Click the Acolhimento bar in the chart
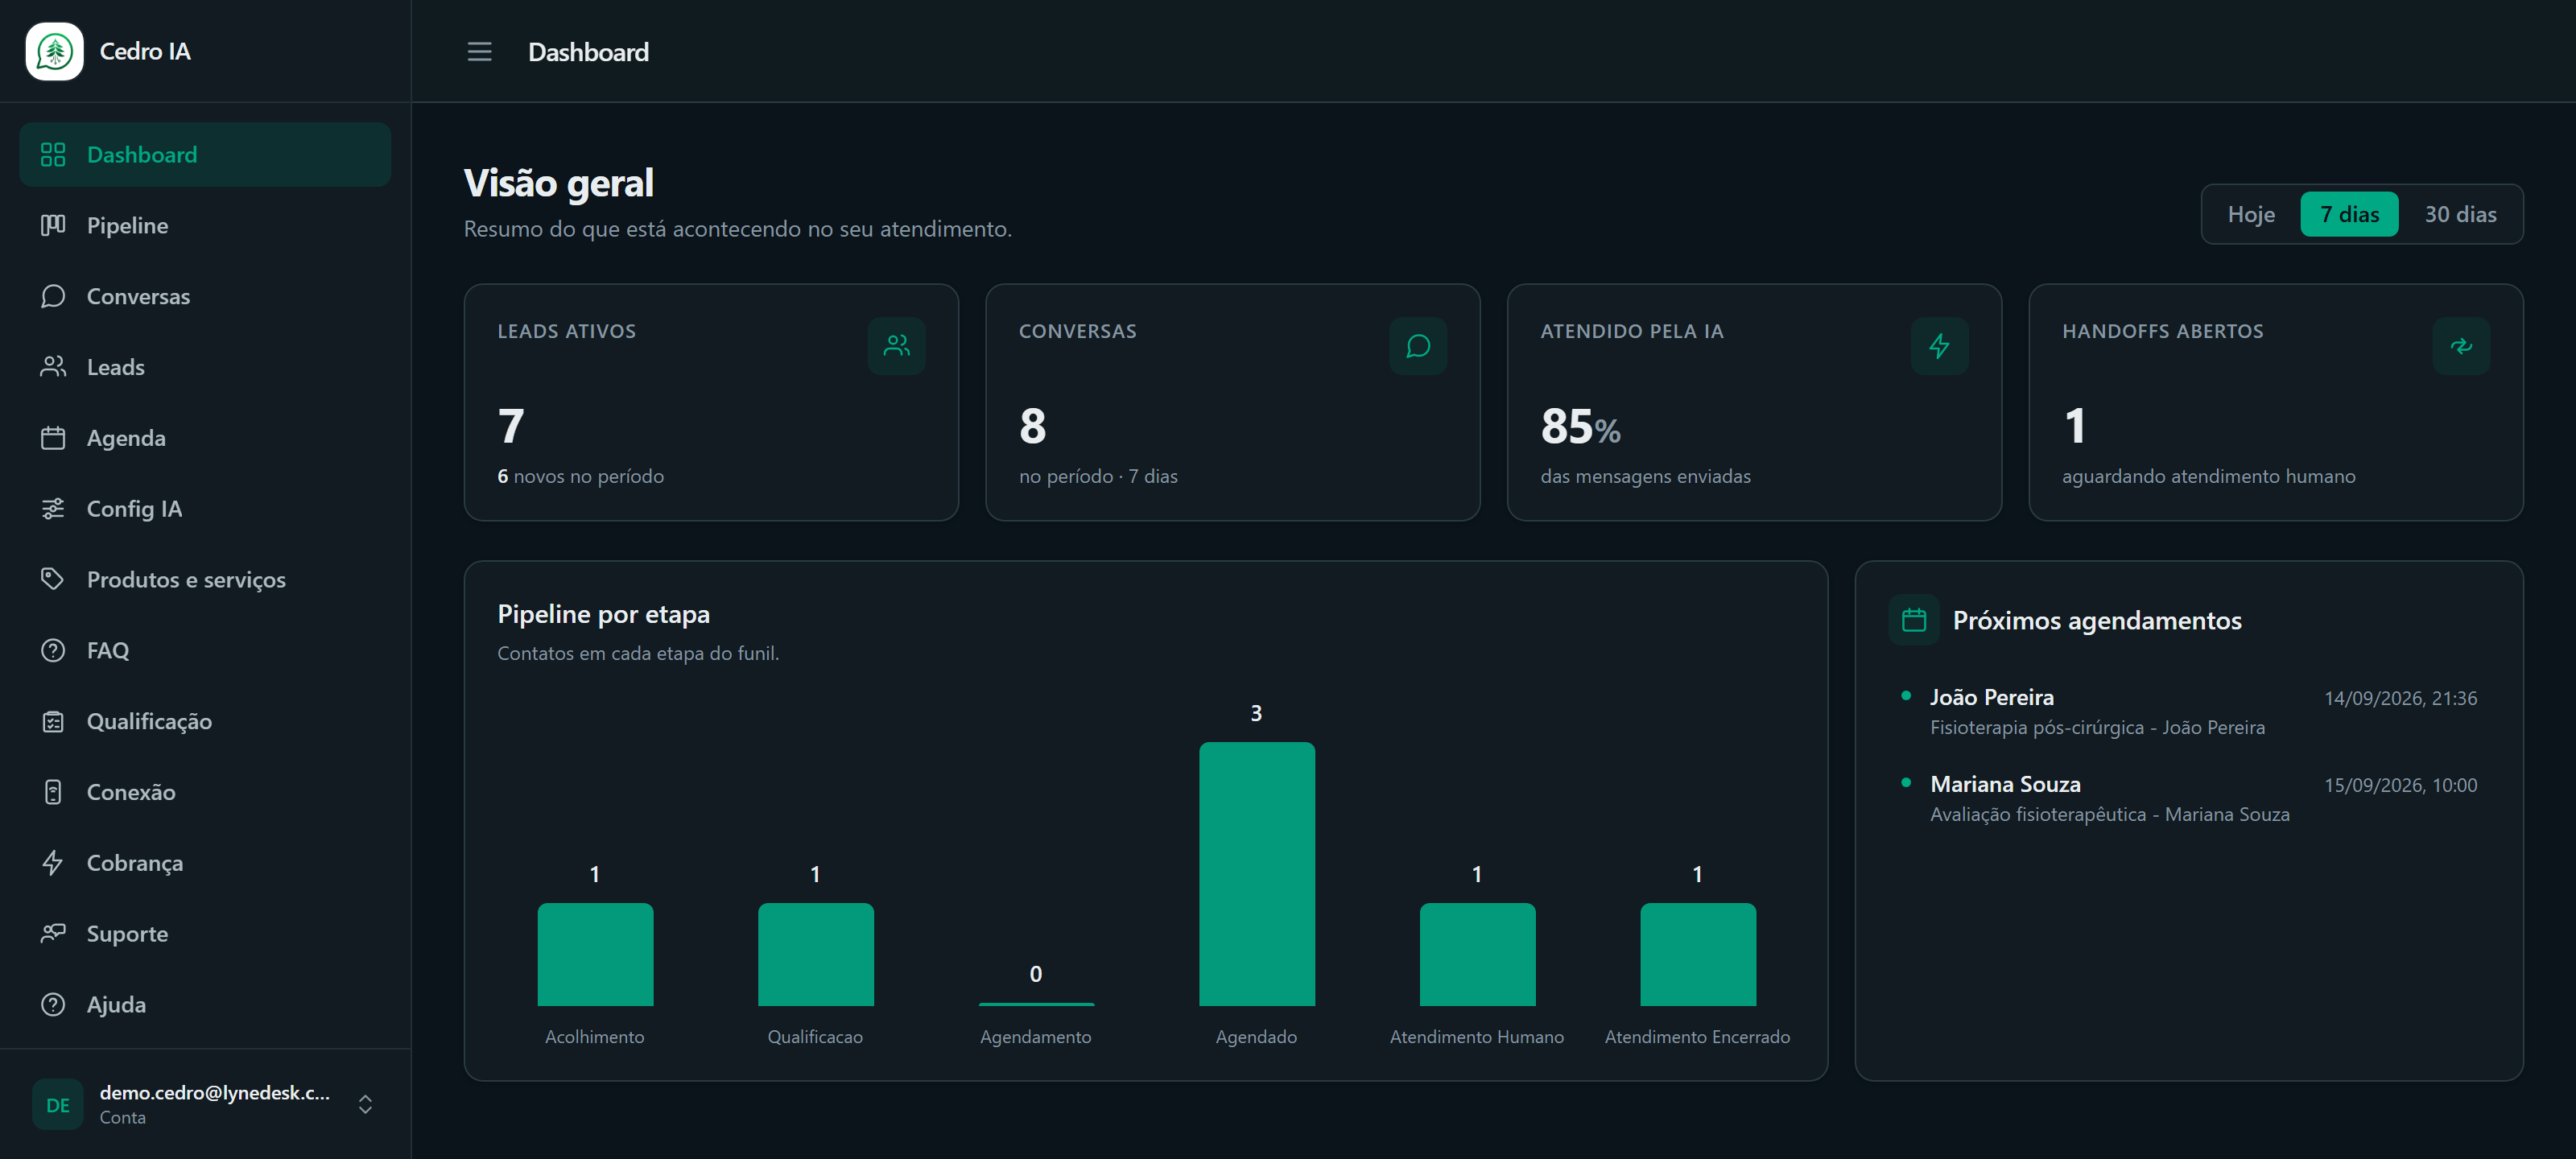The height and width of the screenshot is (1159, 2576). (595, 954)
